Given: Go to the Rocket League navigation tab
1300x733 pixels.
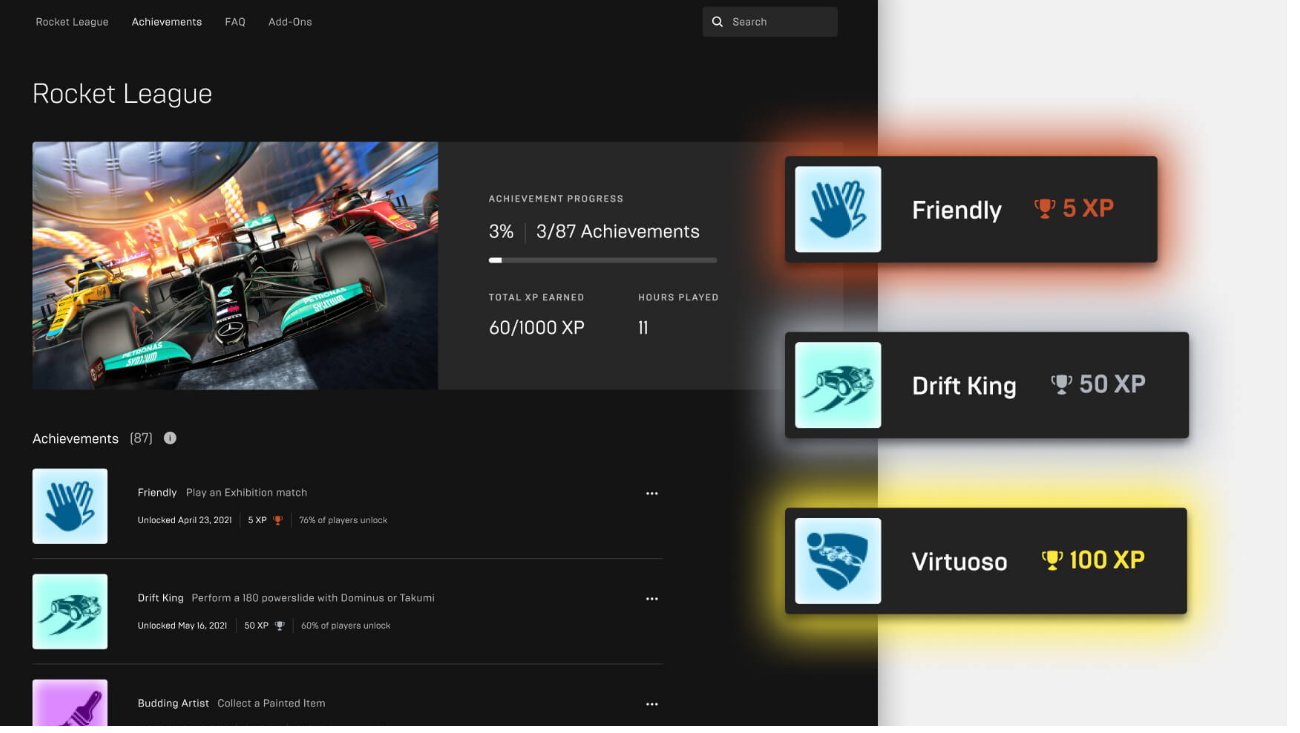Looking at the screenshot, I should (72, 22).
